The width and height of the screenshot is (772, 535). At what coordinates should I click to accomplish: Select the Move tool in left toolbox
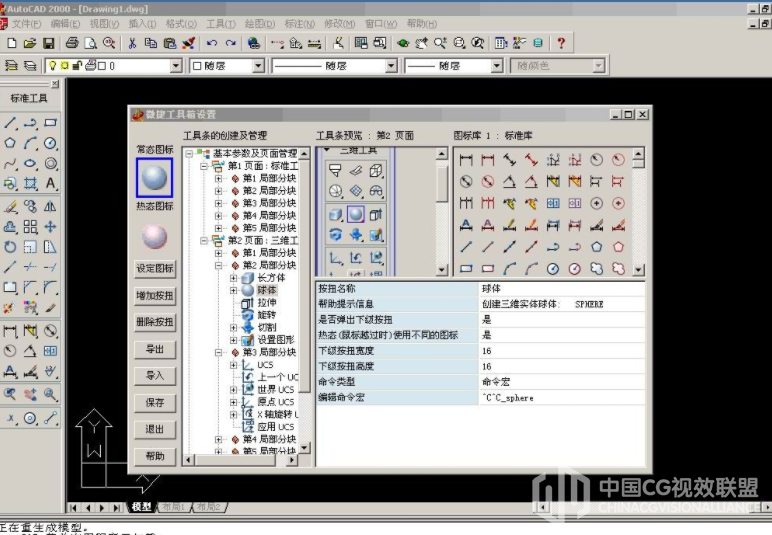tap(50, 226)
